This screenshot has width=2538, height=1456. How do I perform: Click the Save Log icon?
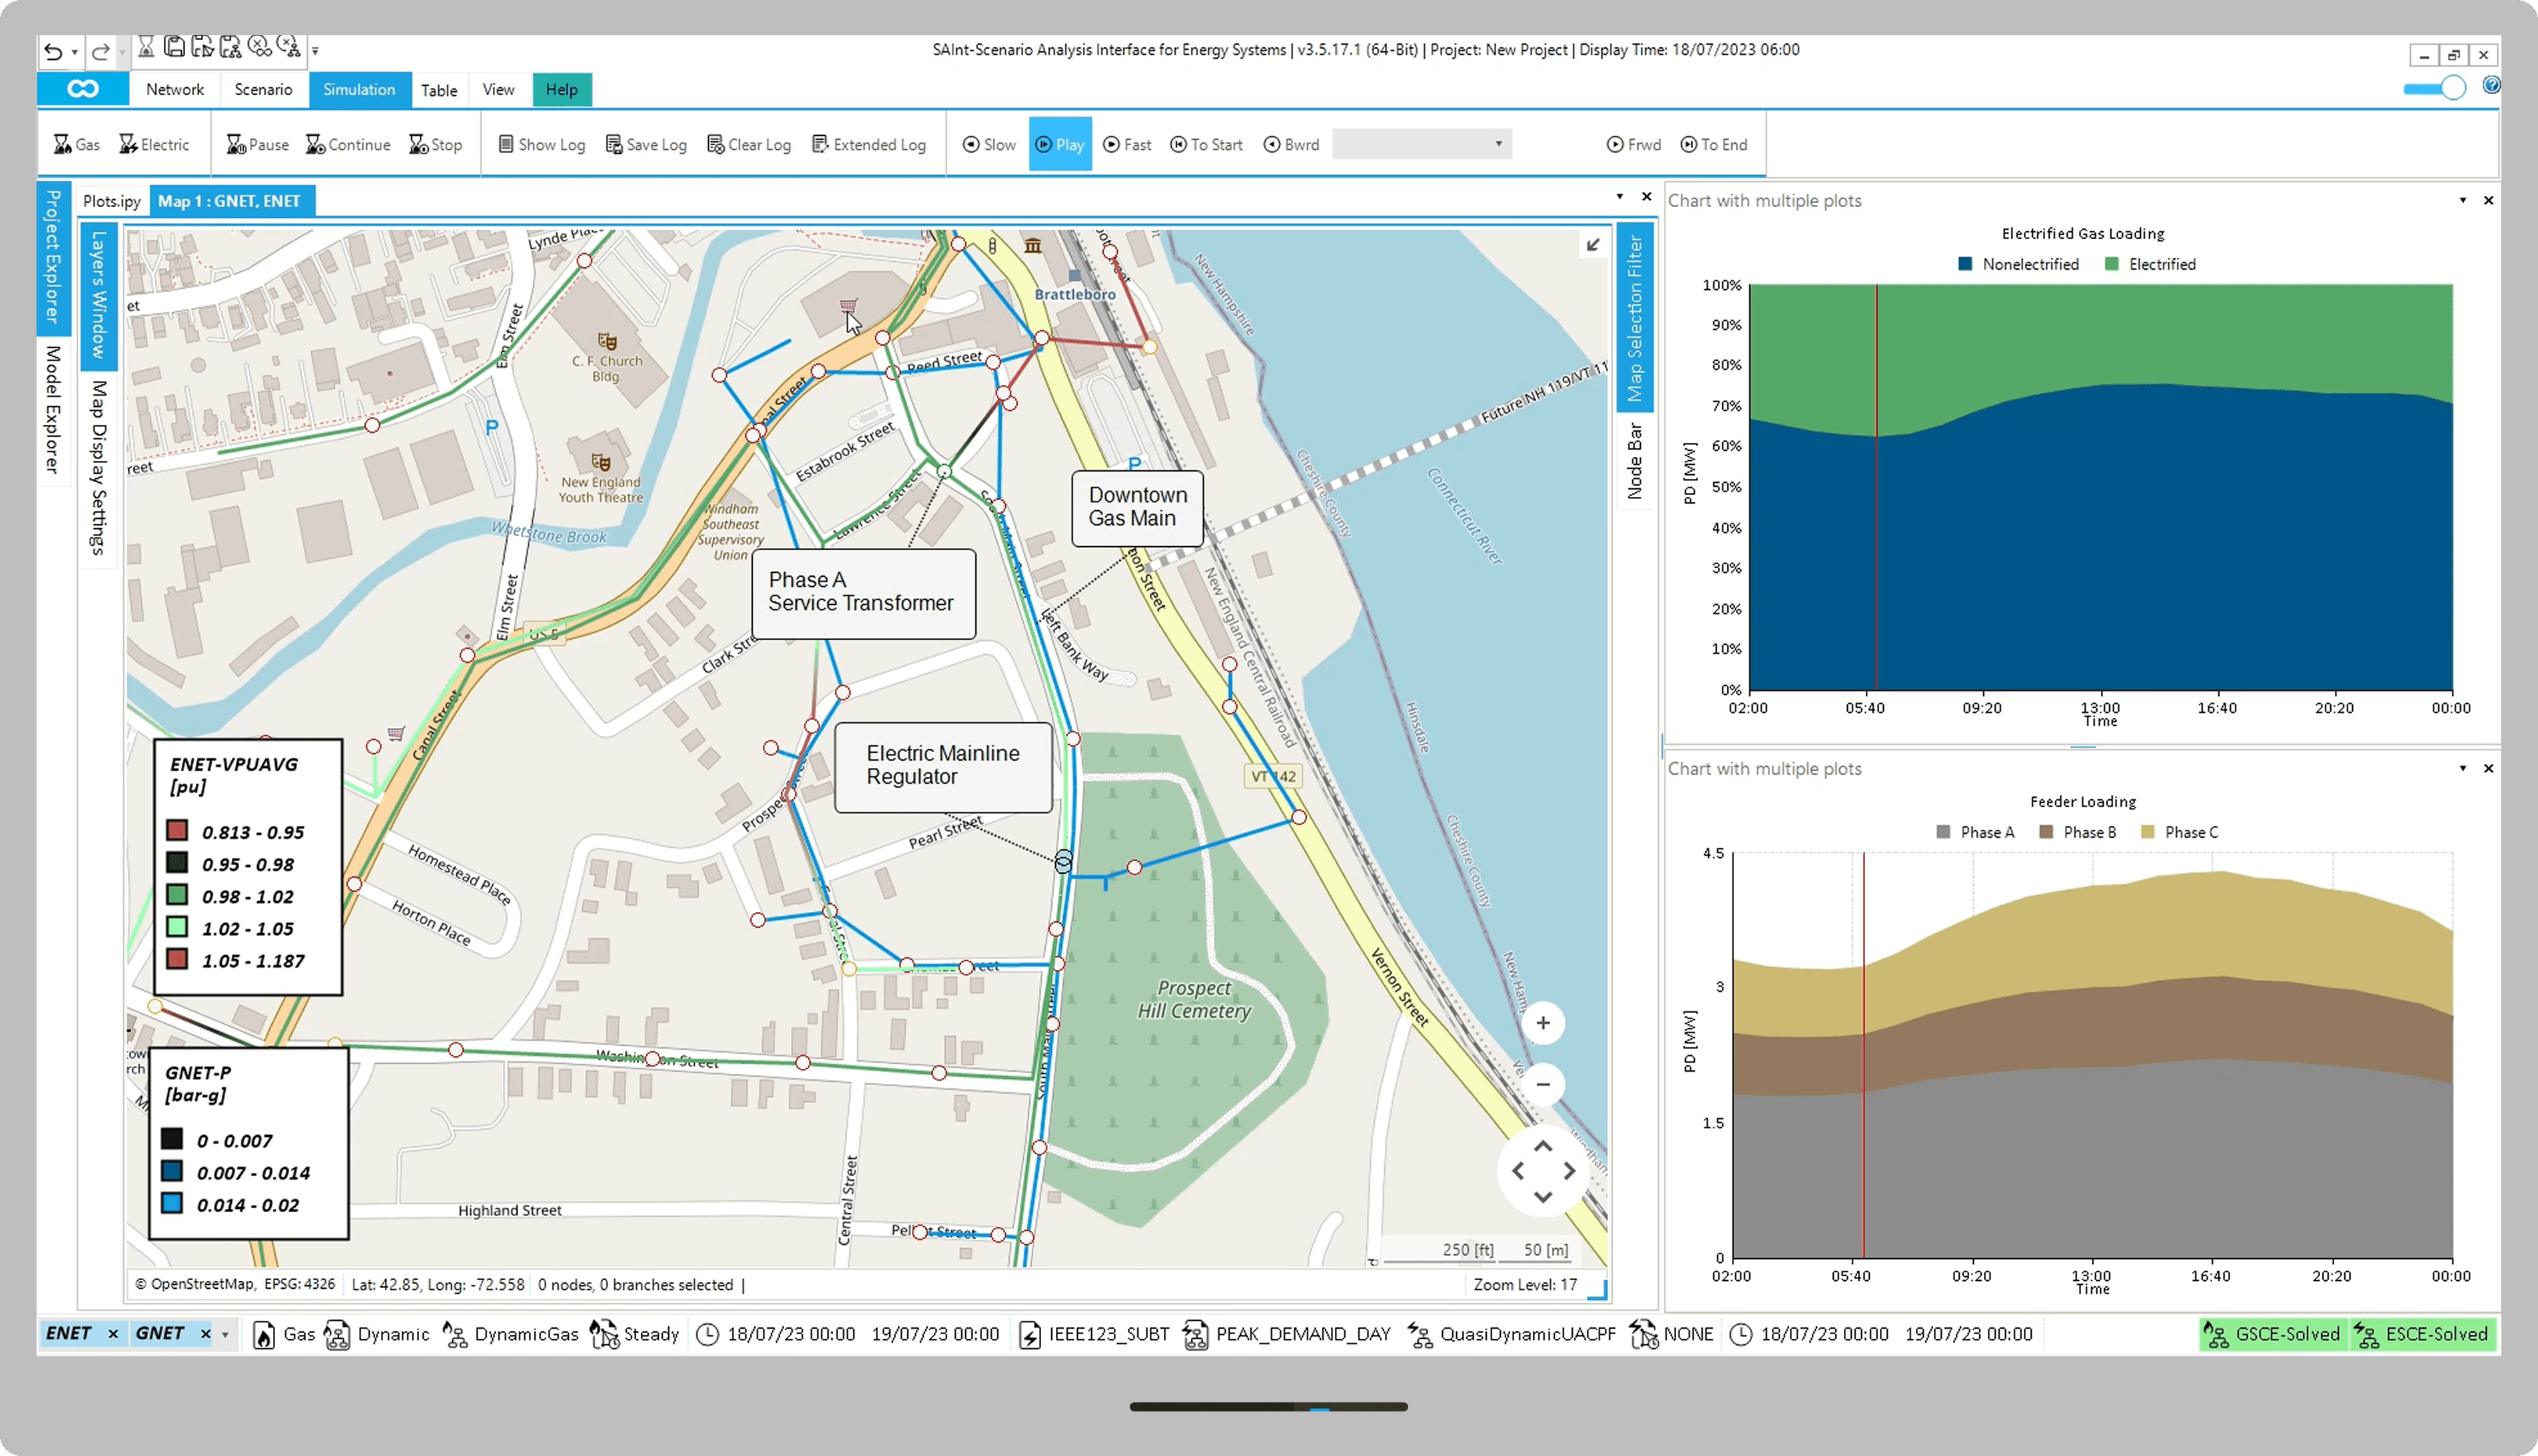click(x=613, y=145)
